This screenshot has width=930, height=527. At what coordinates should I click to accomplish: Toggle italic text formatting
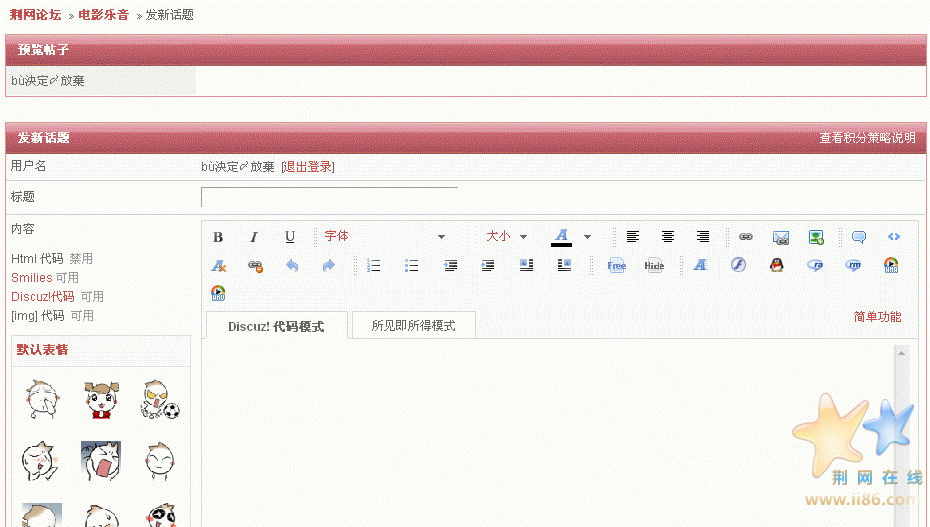pyautogui.click(x=254, y=237)
